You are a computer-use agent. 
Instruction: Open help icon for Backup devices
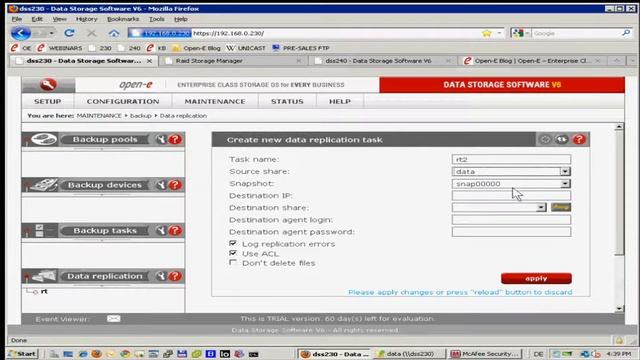click(175, 185)
